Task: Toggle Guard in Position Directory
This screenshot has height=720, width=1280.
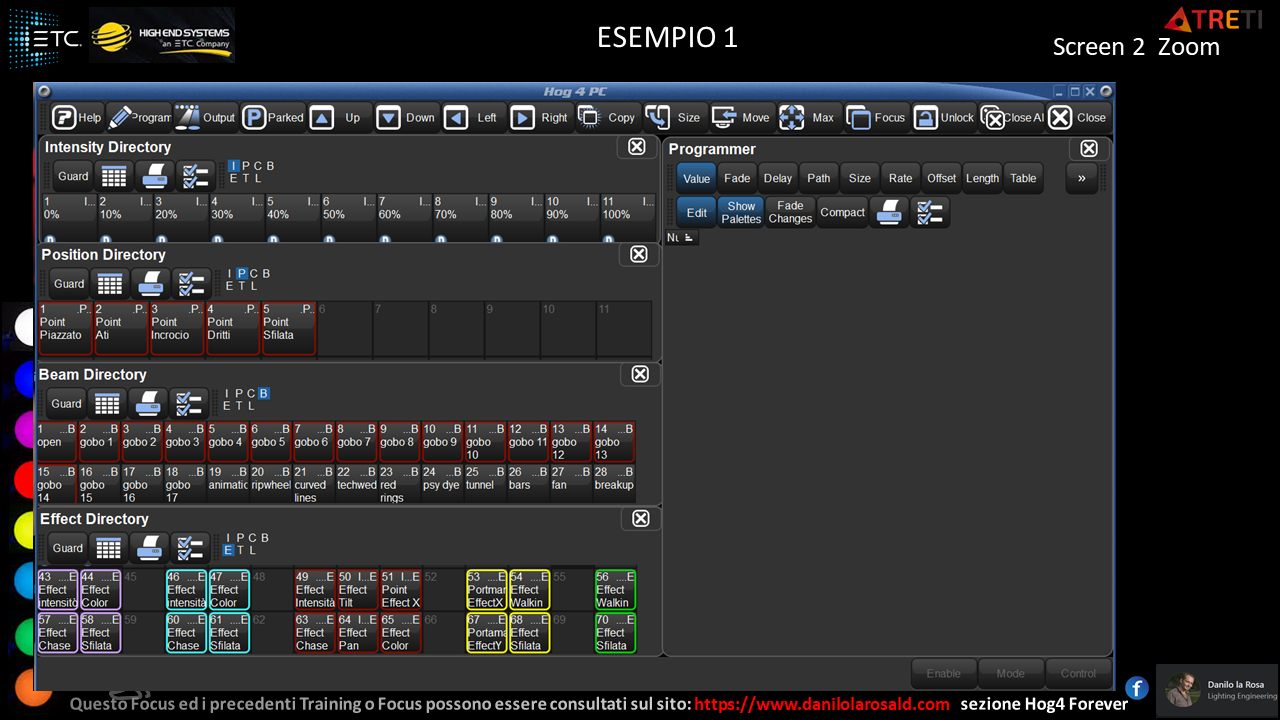Action: tap(69, 284)
